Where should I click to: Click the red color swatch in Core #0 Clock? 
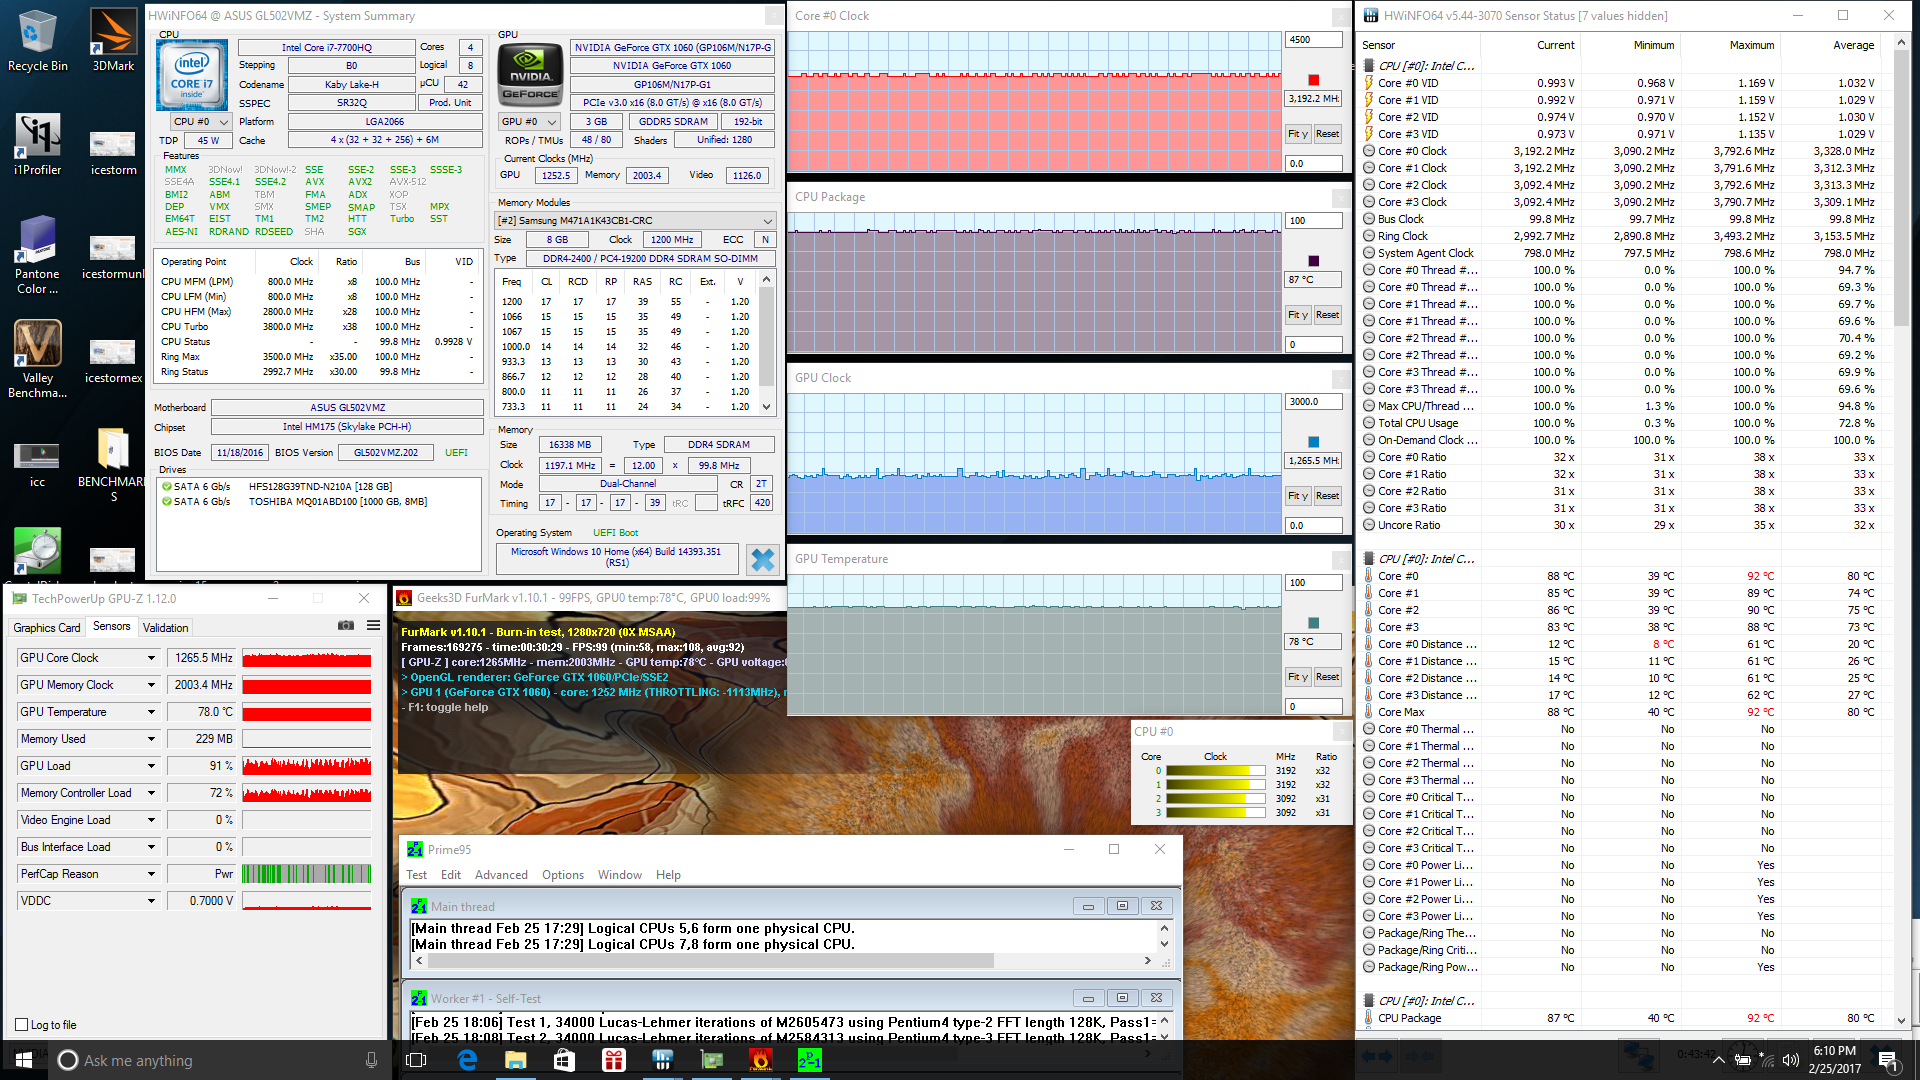click(1313, 80)
